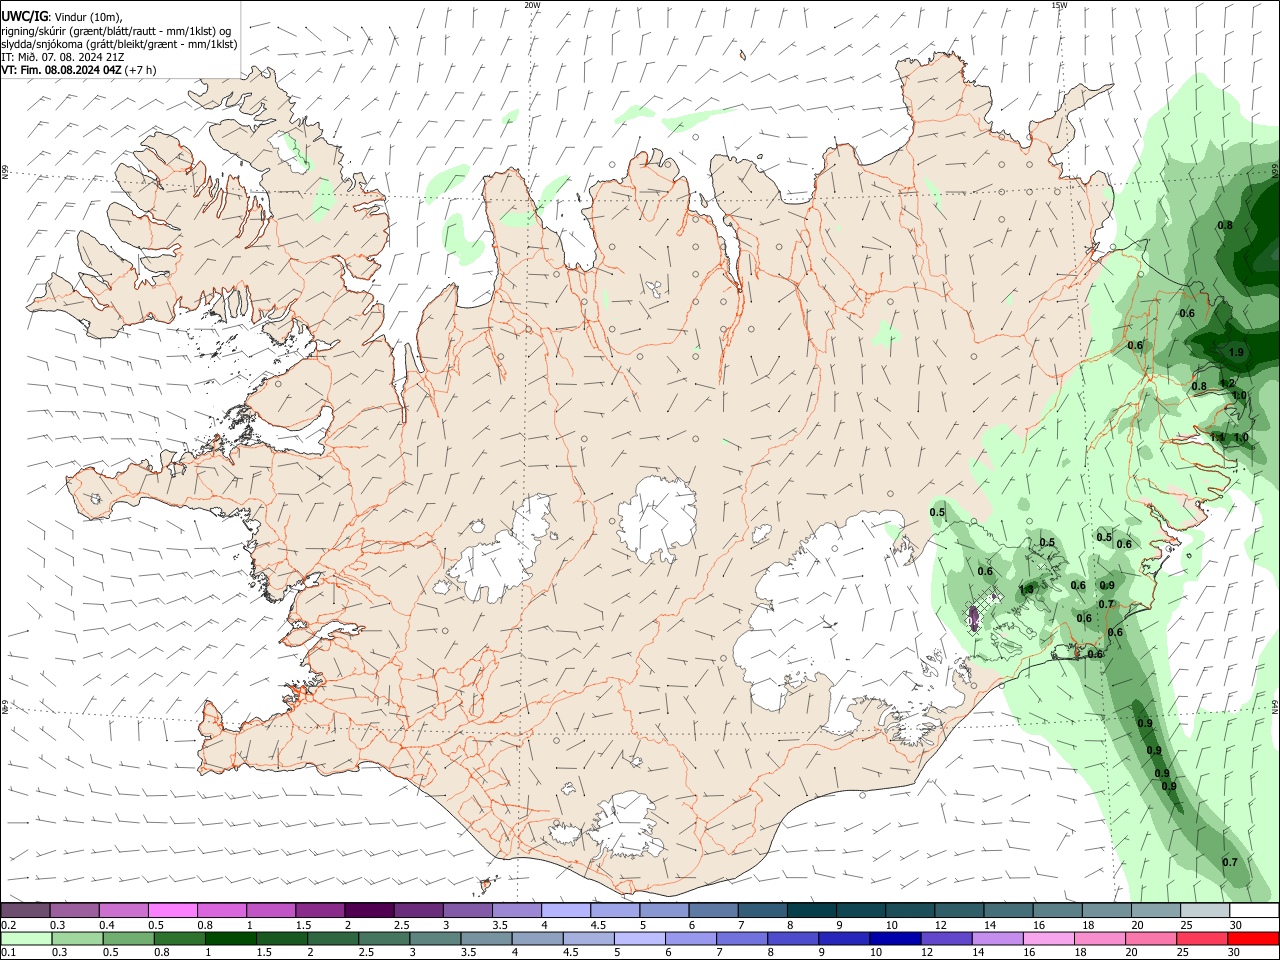The height and width of the screenshot is (960, 1280).
Task: Select the slate blue swatch at 6 in the upper legend row
Action: tap(713, 911)
